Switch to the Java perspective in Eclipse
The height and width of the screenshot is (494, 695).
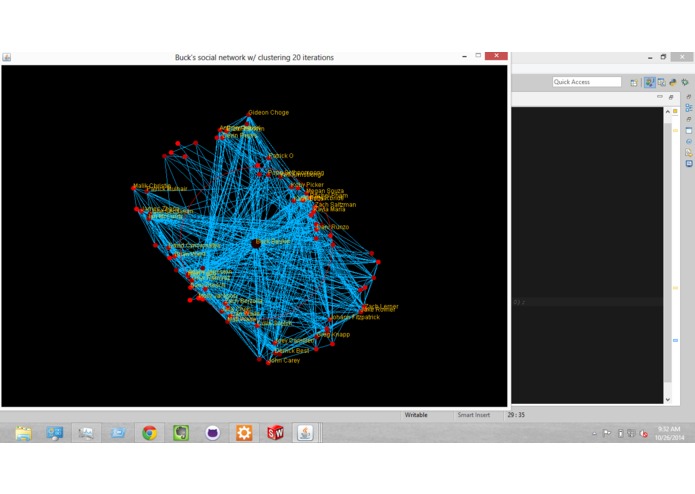[x=649, y=82]
